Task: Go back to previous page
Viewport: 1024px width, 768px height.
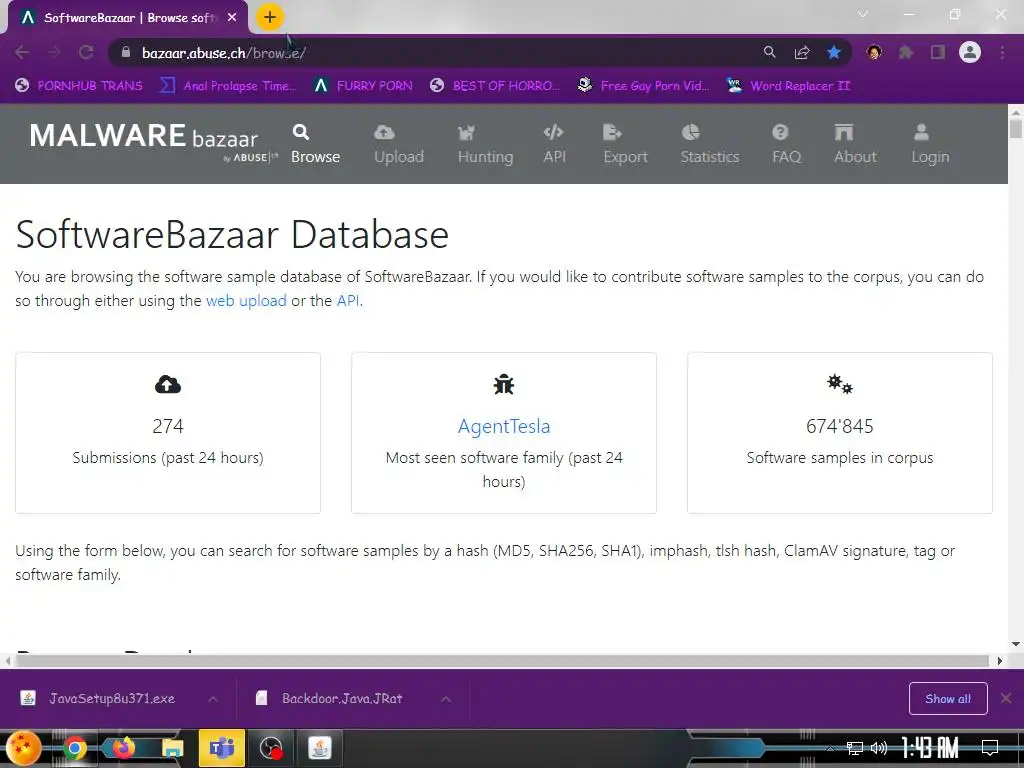Action: [x=22, y=52]
